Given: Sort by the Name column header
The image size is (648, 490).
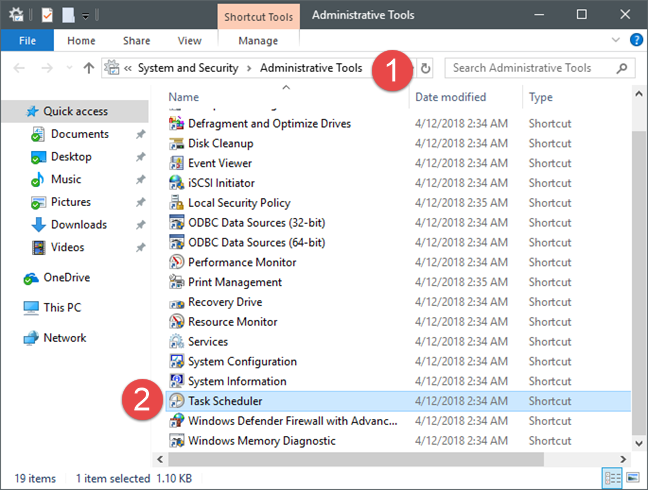Looking at the screenshot, I should click(x=183, y=97).
